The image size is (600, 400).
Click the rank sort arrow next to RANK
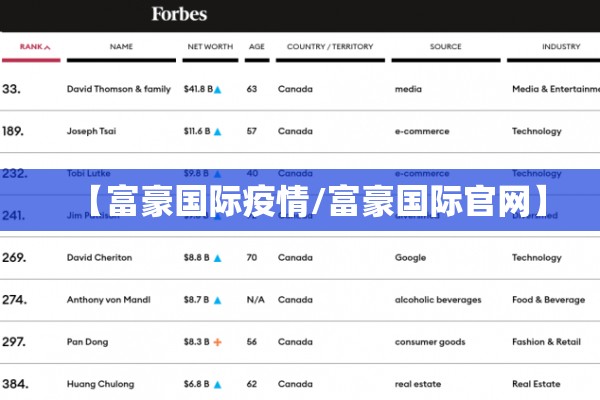tap(47, 47)
